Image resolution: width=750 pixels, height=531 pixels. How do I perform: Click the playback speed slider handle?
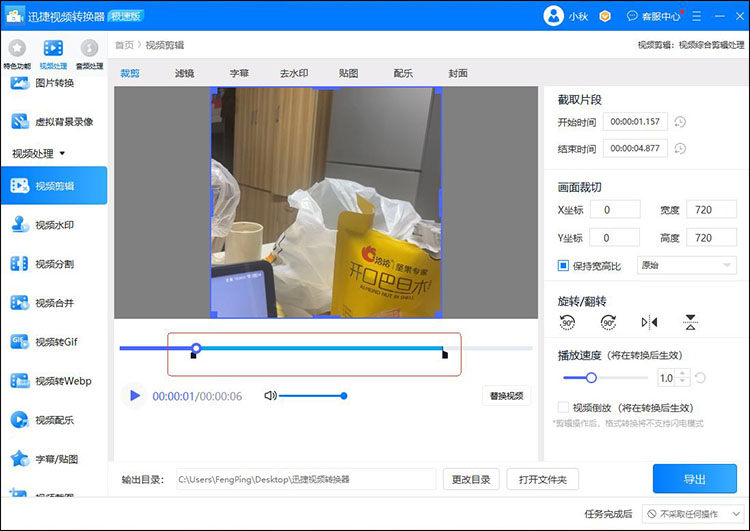[591, 378]
